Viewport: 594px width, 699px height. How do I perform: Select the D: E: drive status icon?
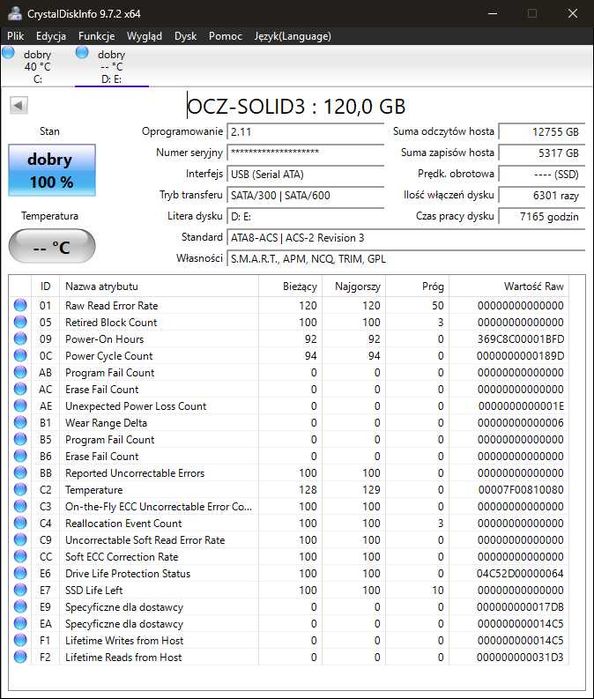pos(82,53)
